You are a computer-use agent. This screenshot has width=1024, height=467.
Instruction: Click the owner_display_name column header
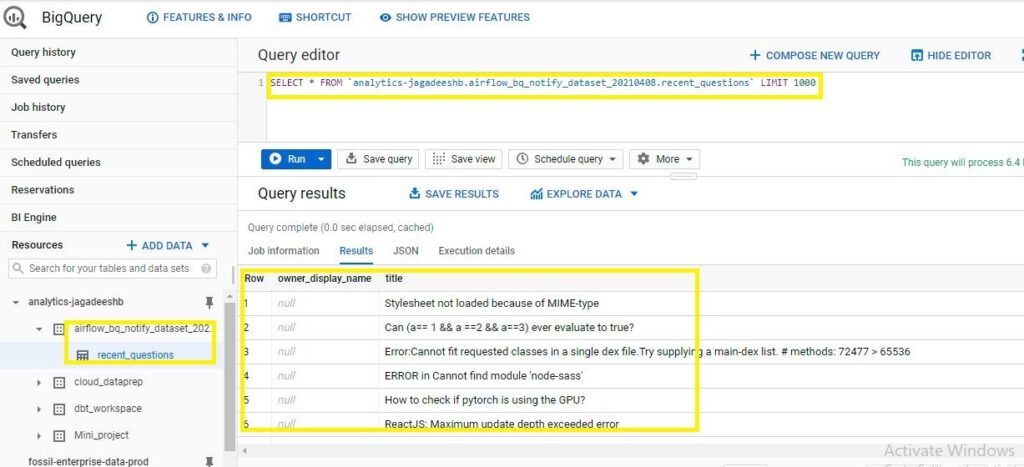pos(325,278)
